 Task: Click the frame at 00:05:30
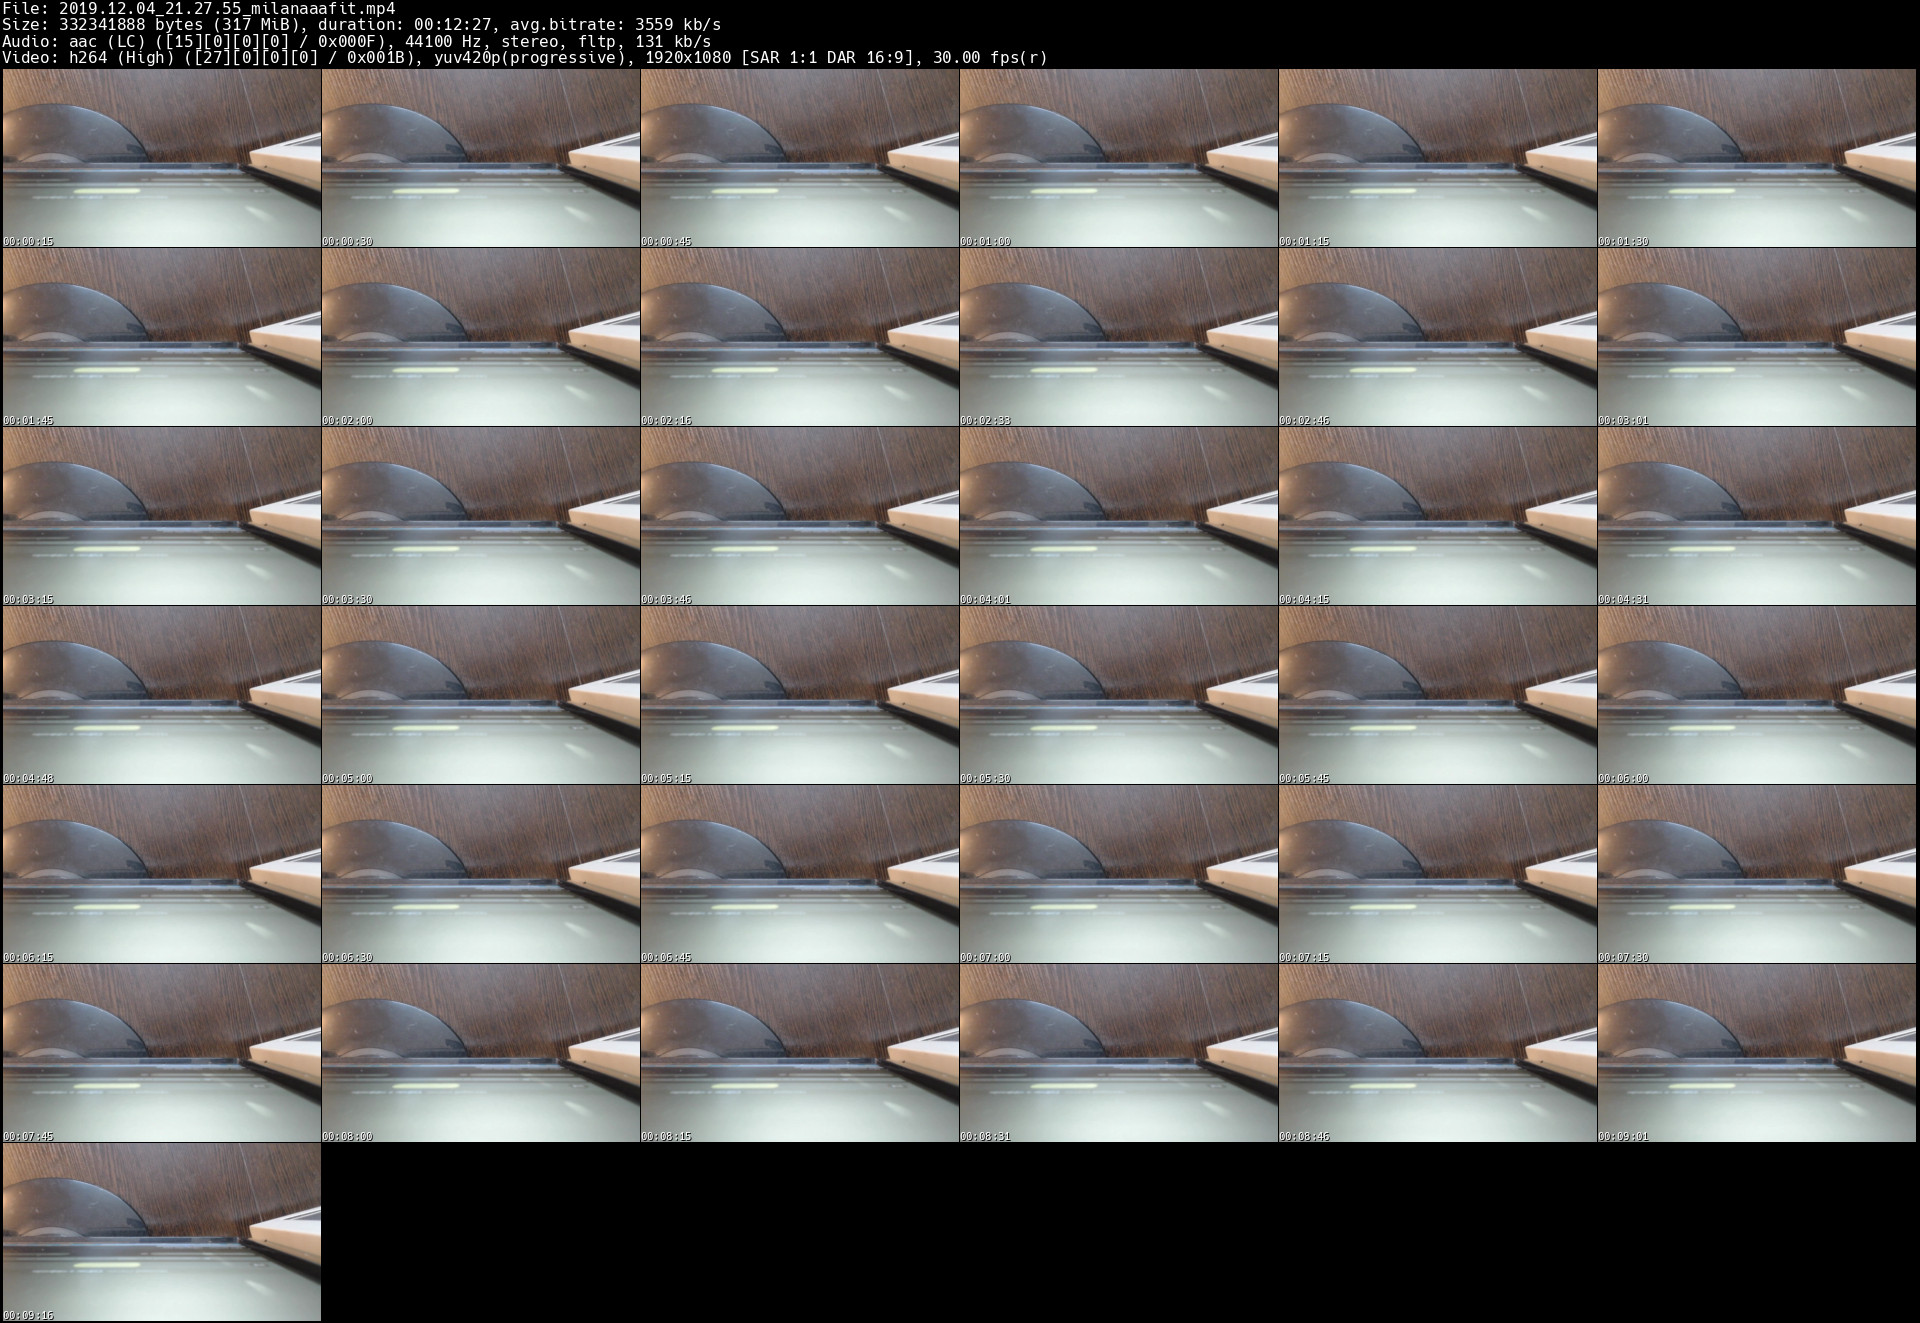click(x=1119, y=695)
